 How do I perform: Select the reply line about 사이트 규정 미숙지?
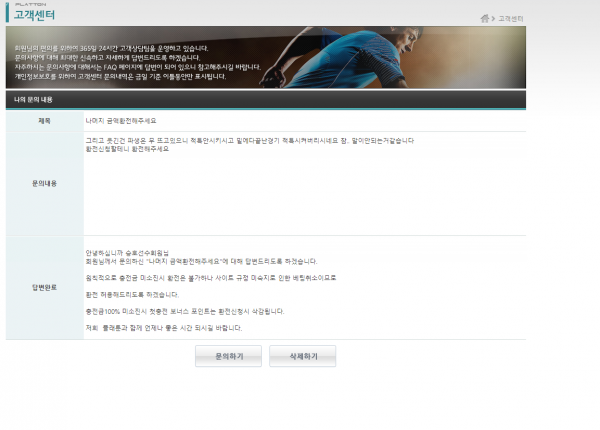point(211,278)
